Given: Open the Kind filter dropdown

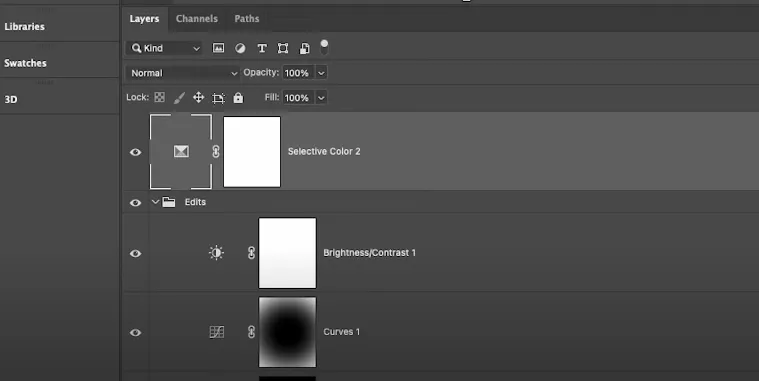Looking at the screenshot, I should click(x=165, y=48).
